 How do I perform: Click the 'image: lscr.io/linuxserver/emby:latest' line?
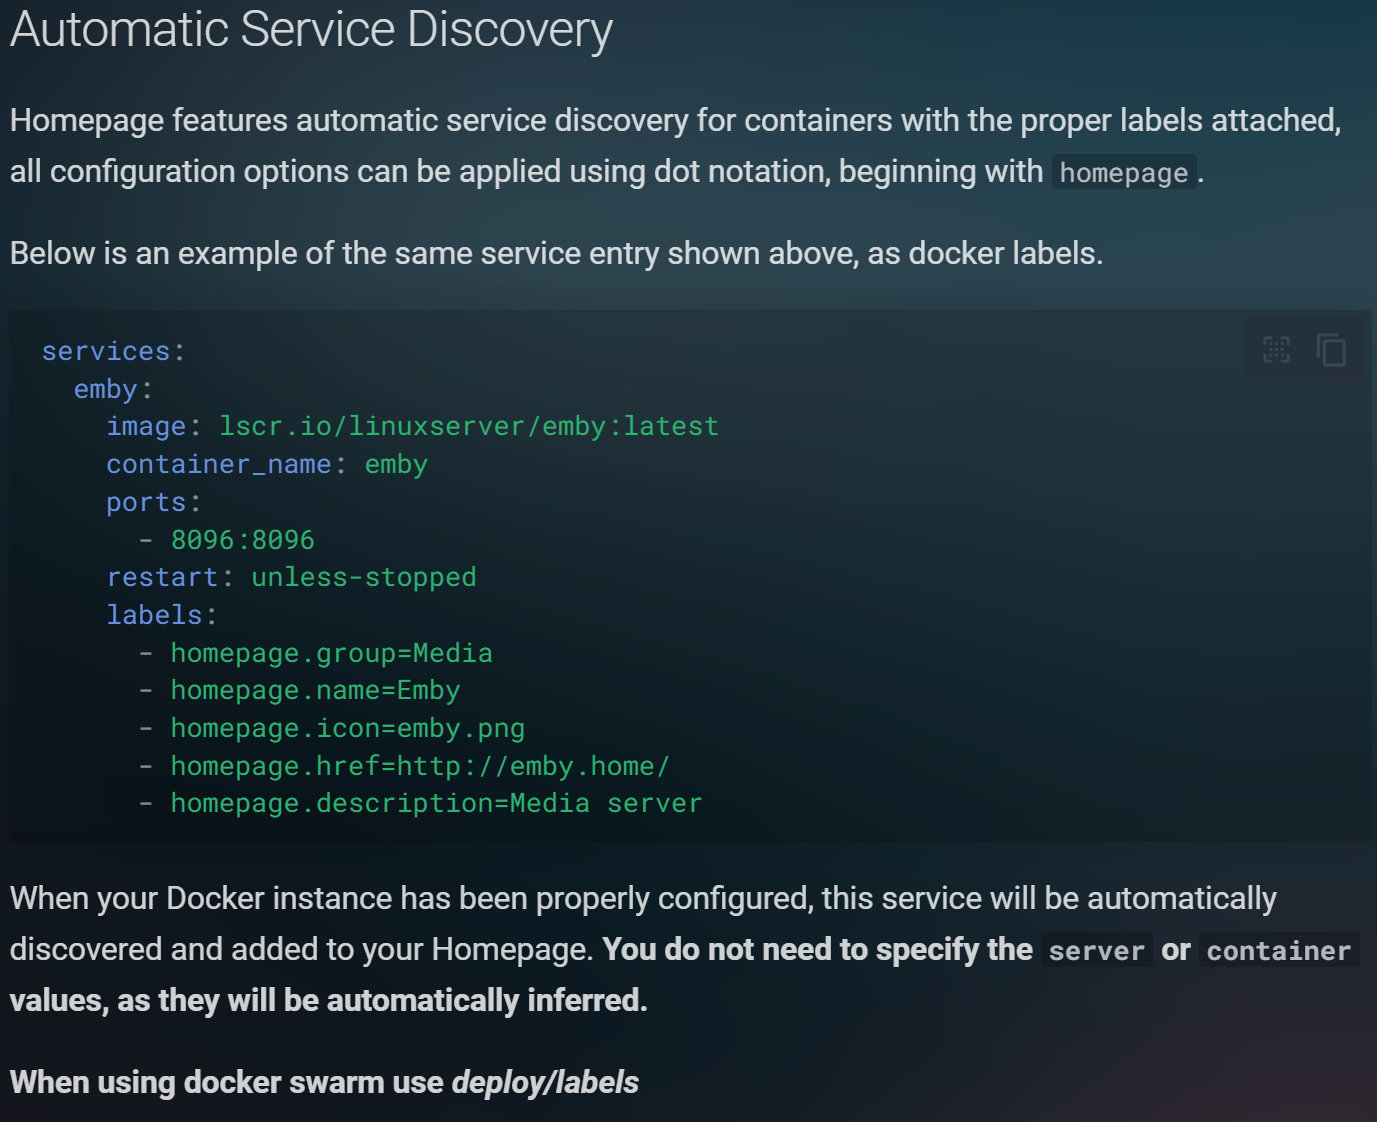412,427
